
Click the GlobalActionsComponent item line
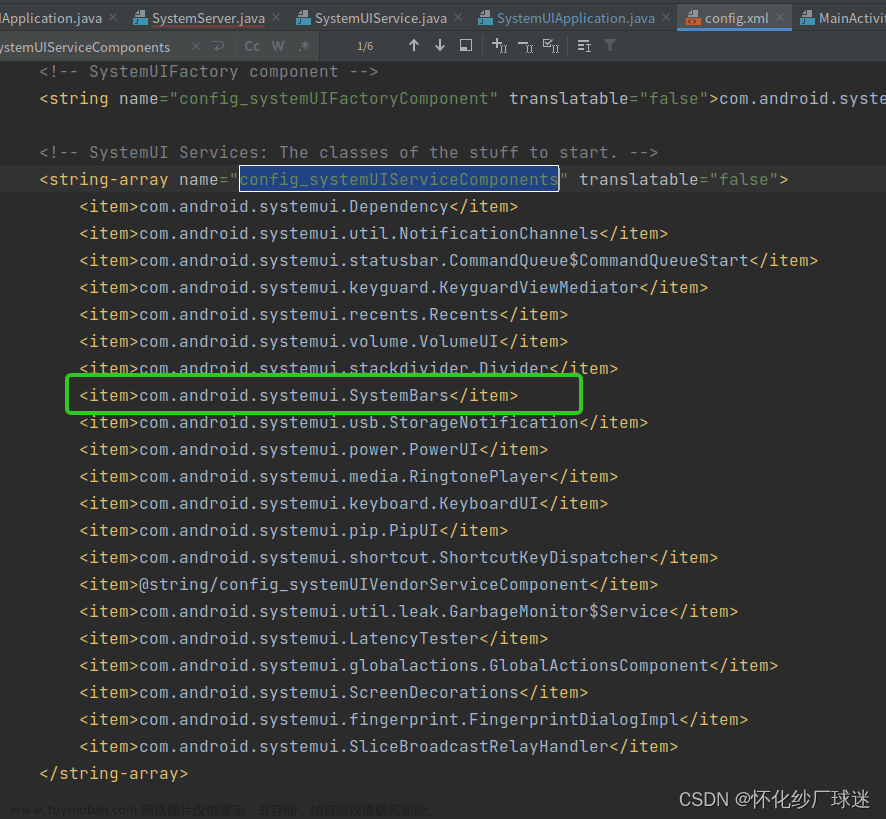[428, 666]
